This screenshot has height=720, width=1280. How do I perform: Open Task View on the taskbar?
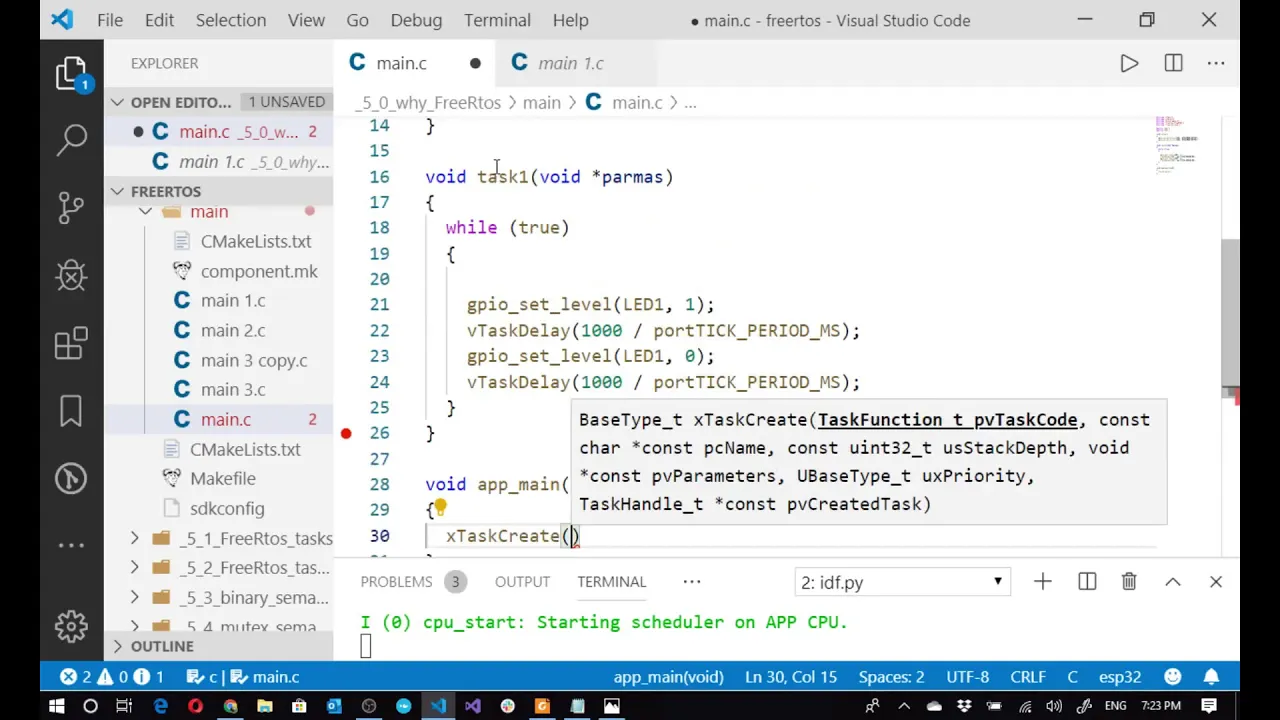(x=124, y=706)
